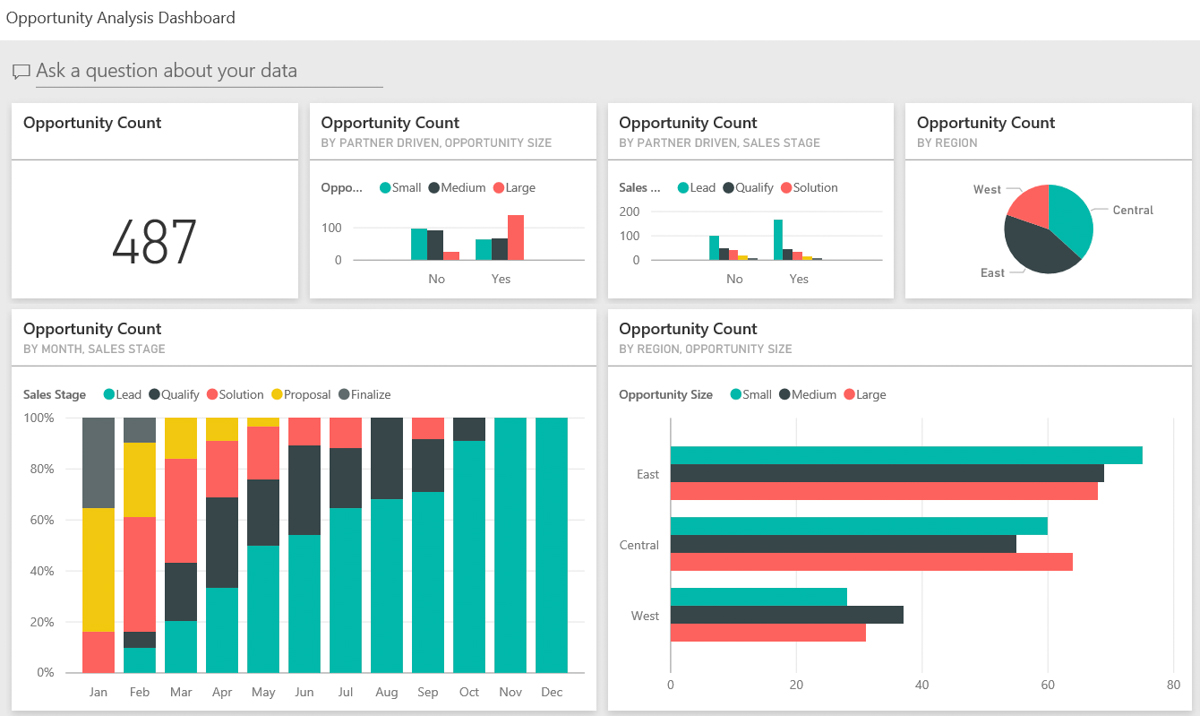Click the Central region Large red bar
The height and width of the screenshot is (716, 1200).
click(870, 562)
